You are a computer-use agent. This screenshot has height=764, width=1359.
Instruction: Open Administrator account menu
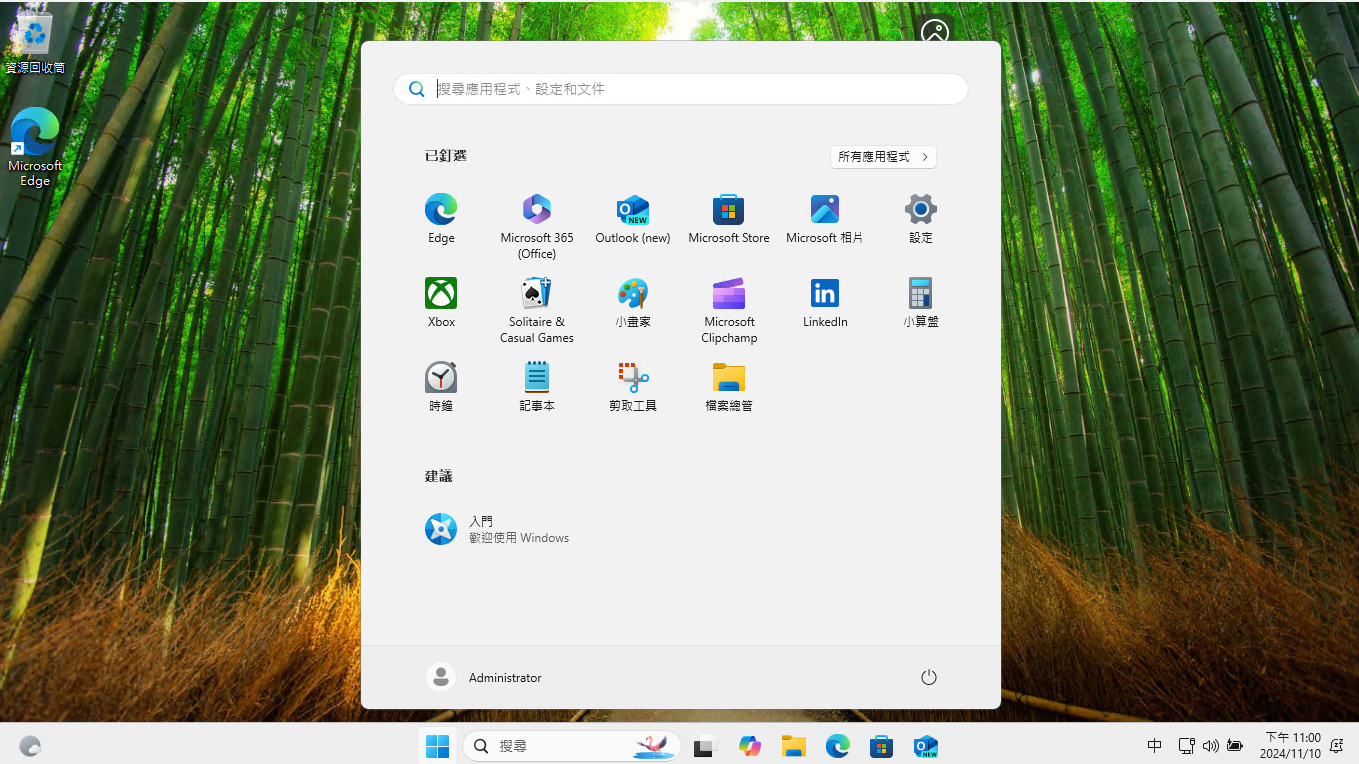[485, 677]
